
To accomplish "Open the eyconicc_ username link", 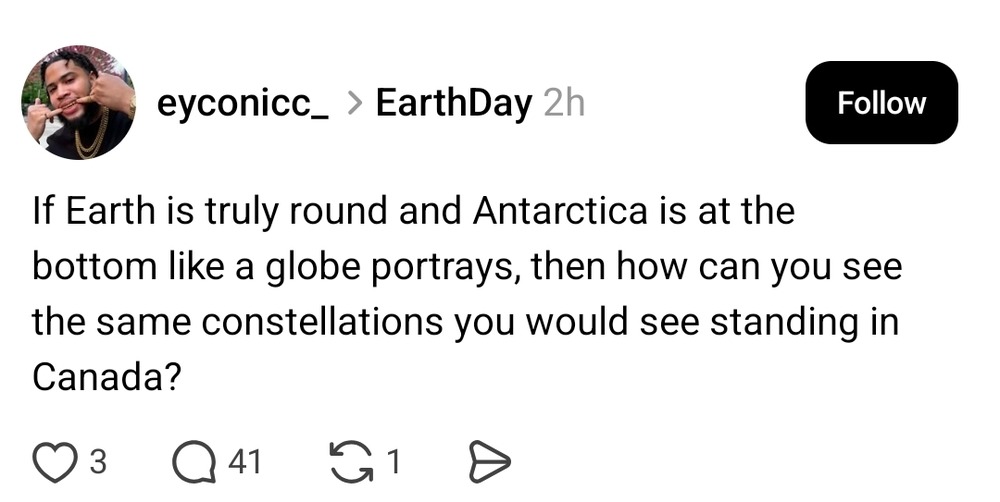I will tap(243, 103).
